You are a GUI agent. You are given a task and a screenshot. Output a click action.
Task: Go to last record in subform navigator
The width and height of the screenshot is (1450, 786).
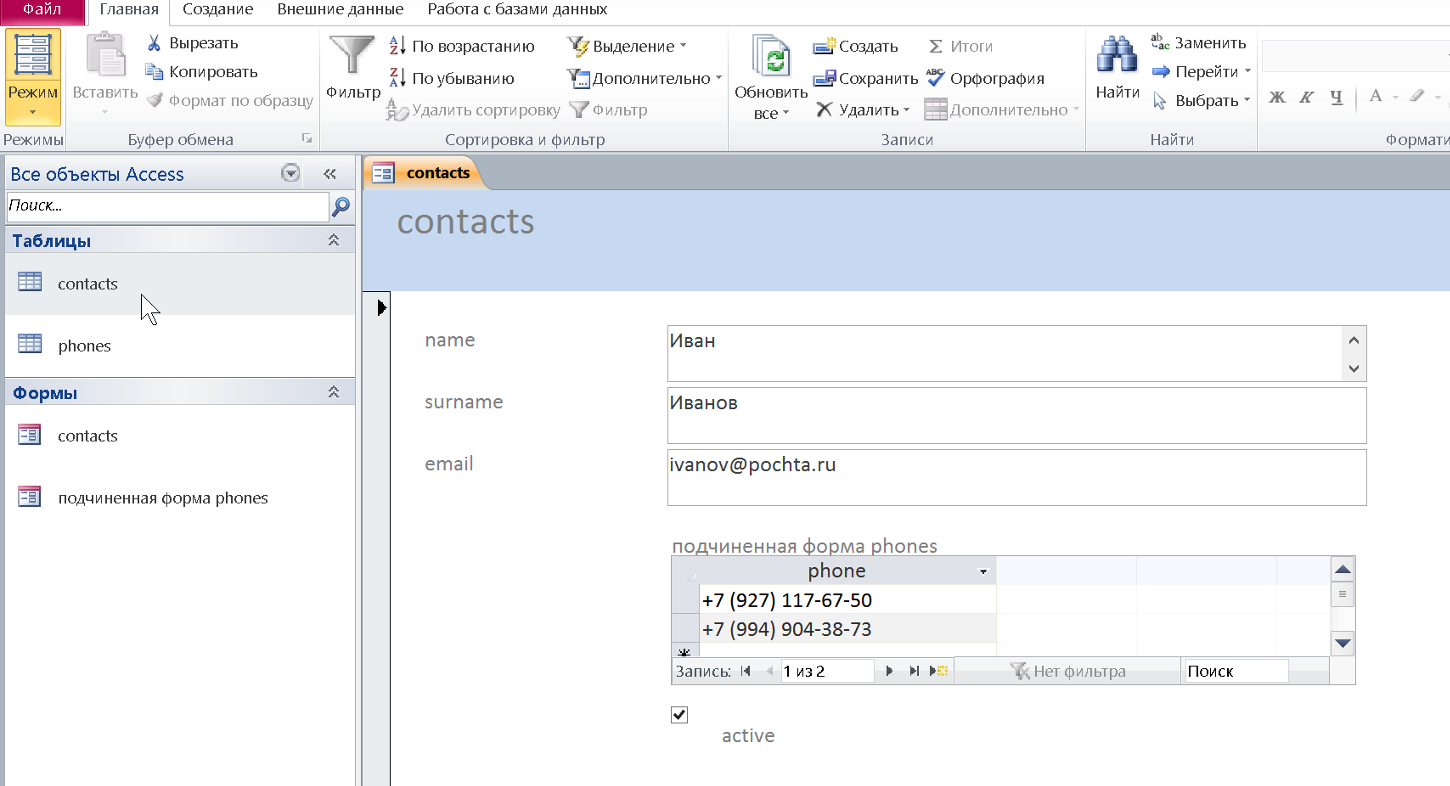tap(914, 671)
